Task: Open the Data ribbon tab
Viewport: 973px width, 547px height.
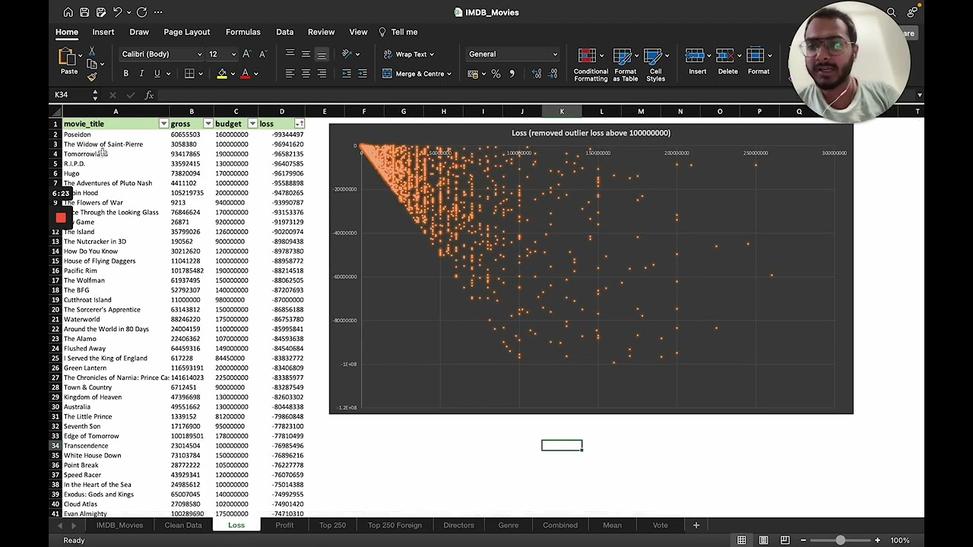Action: coord(285,32)
